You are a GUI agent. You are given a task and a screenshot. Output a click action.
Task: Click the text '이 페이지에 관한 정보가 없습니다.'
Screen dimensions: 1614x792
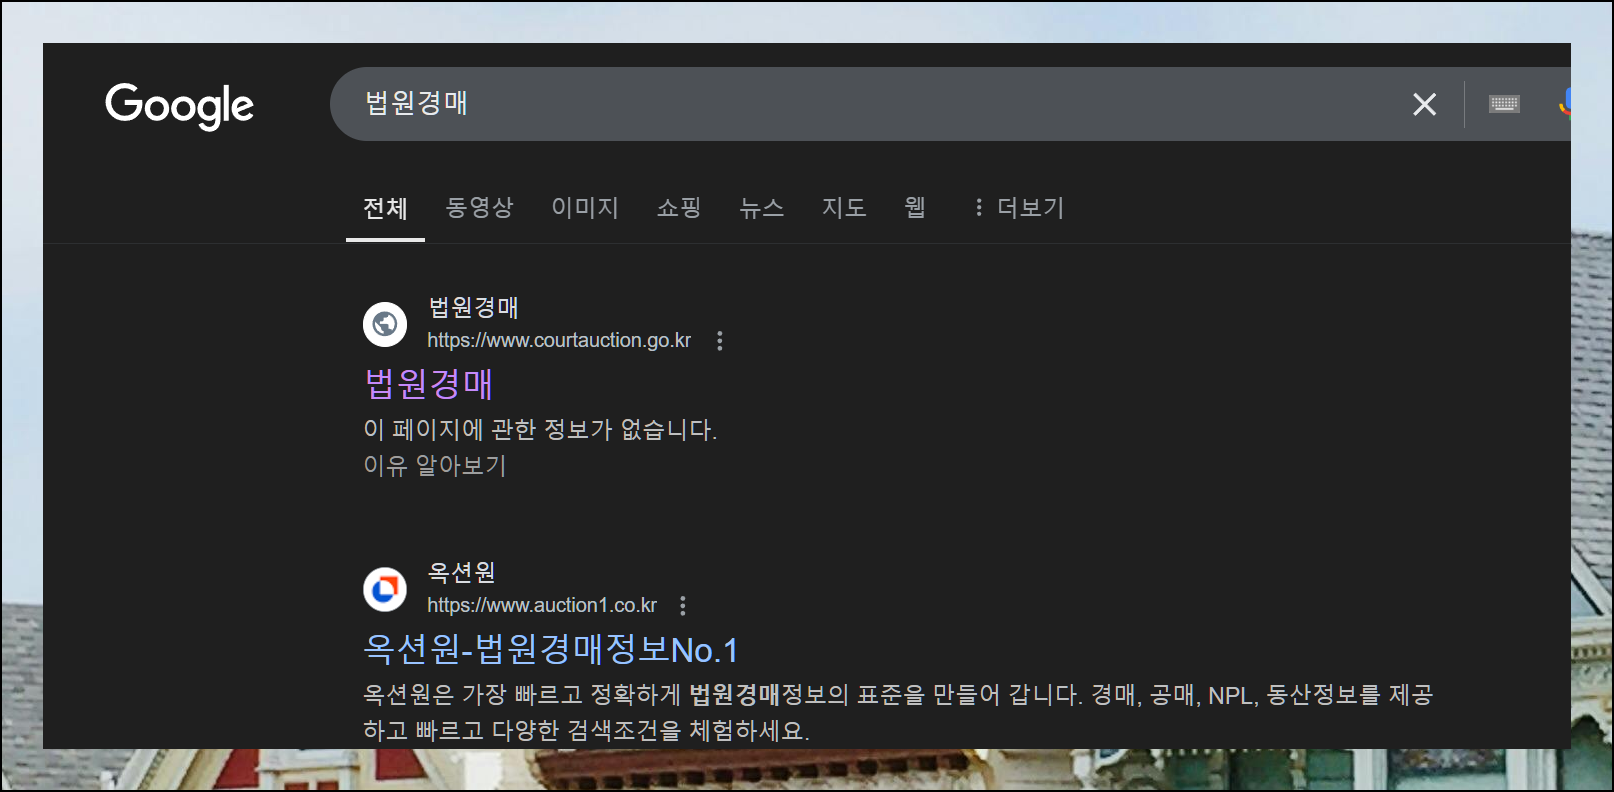tap(540, 430)
